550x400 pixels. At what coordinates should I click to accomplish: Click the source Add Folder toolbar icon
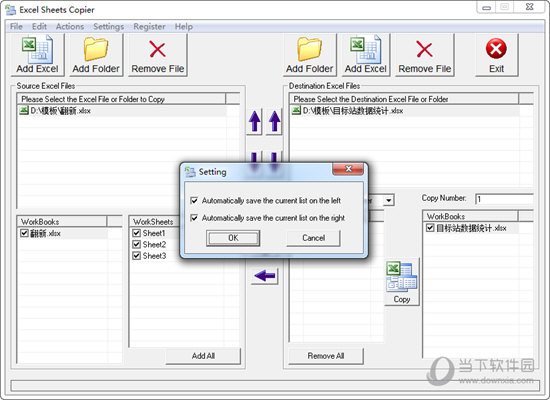[x=96, y=49]
